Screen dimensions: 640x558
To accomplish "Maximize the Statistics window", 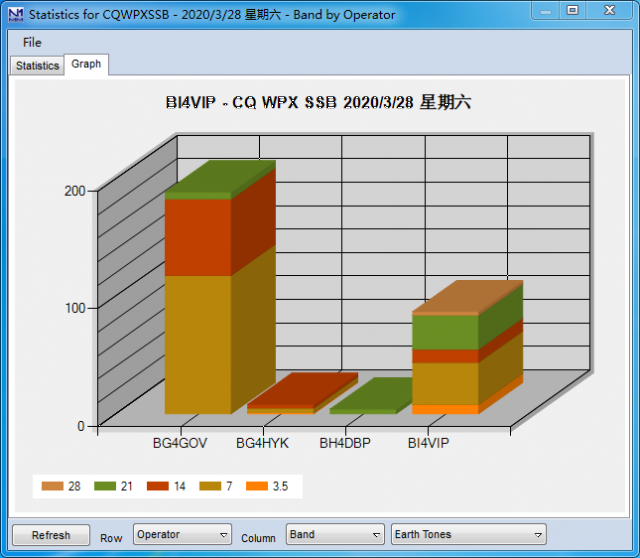I will (573, 11).
